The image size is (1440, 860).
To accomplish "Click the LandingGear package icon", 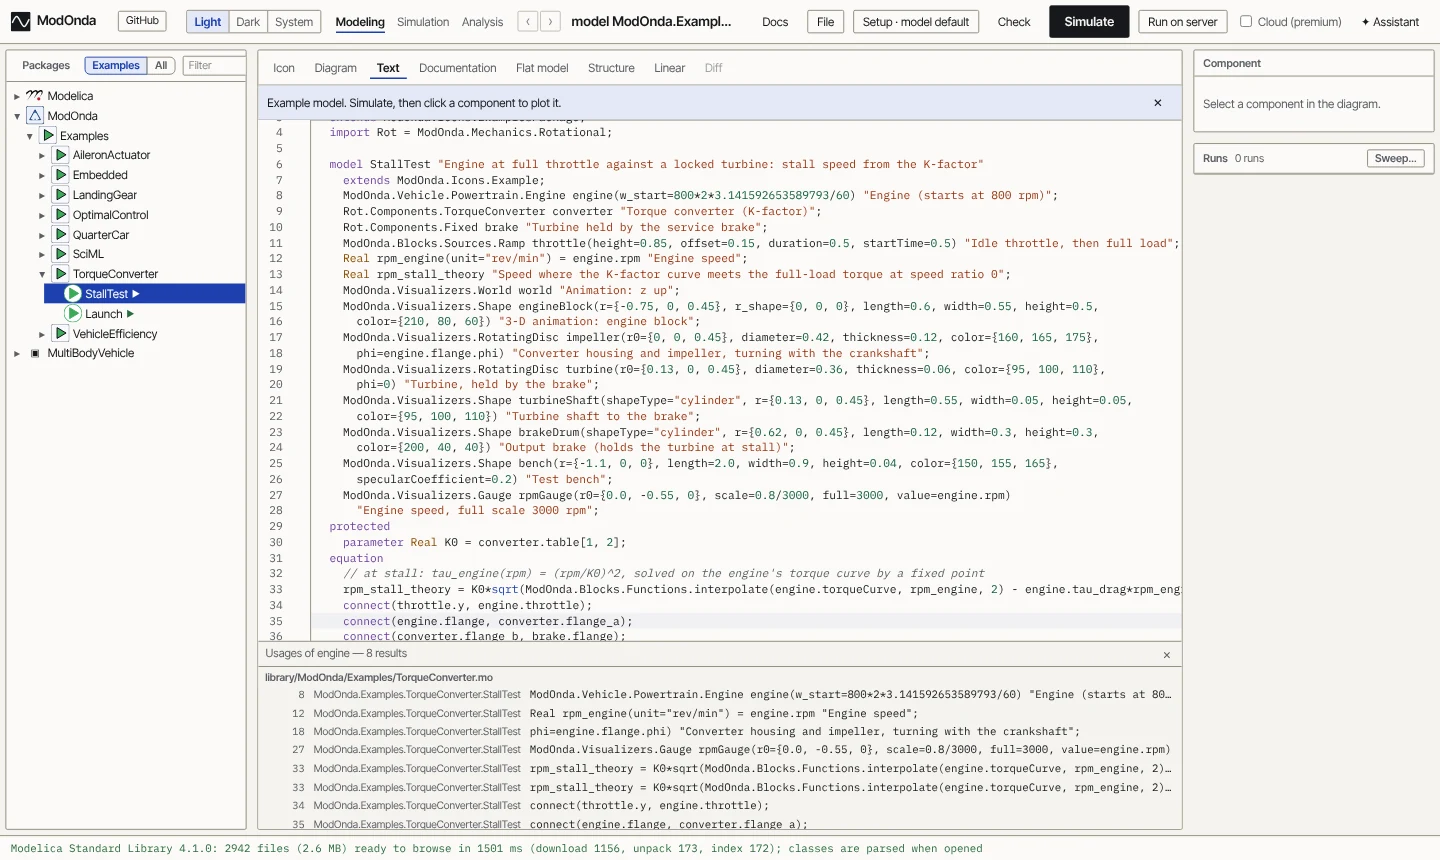I will (x=61, y=195).
